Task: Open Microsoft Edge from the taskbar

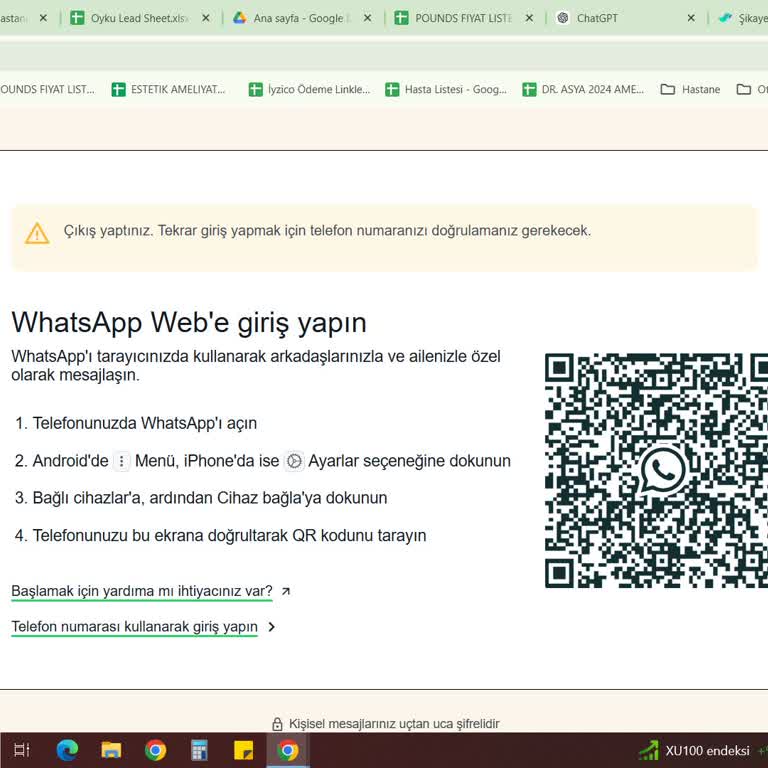Action: 67,750
